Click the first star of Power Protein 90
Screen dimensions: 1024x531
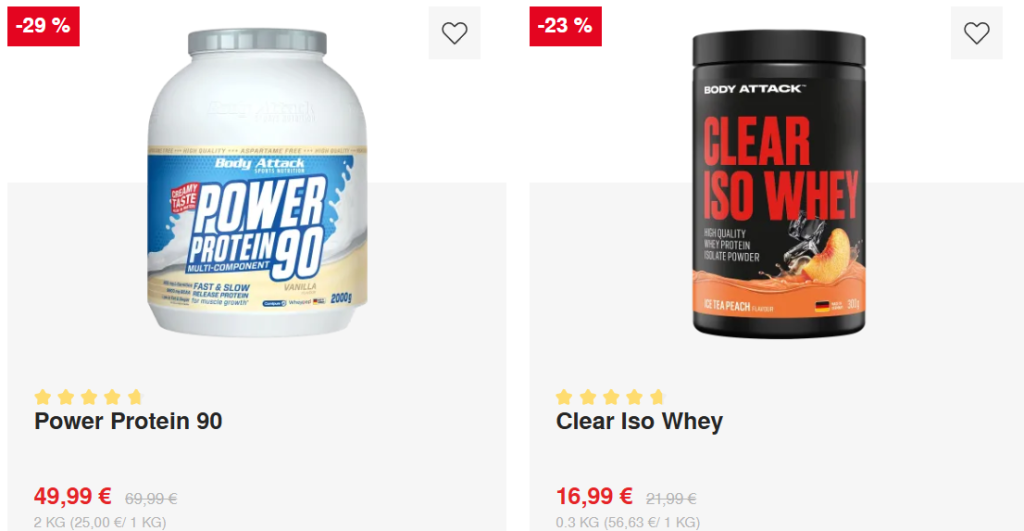[x=42, y=396]
